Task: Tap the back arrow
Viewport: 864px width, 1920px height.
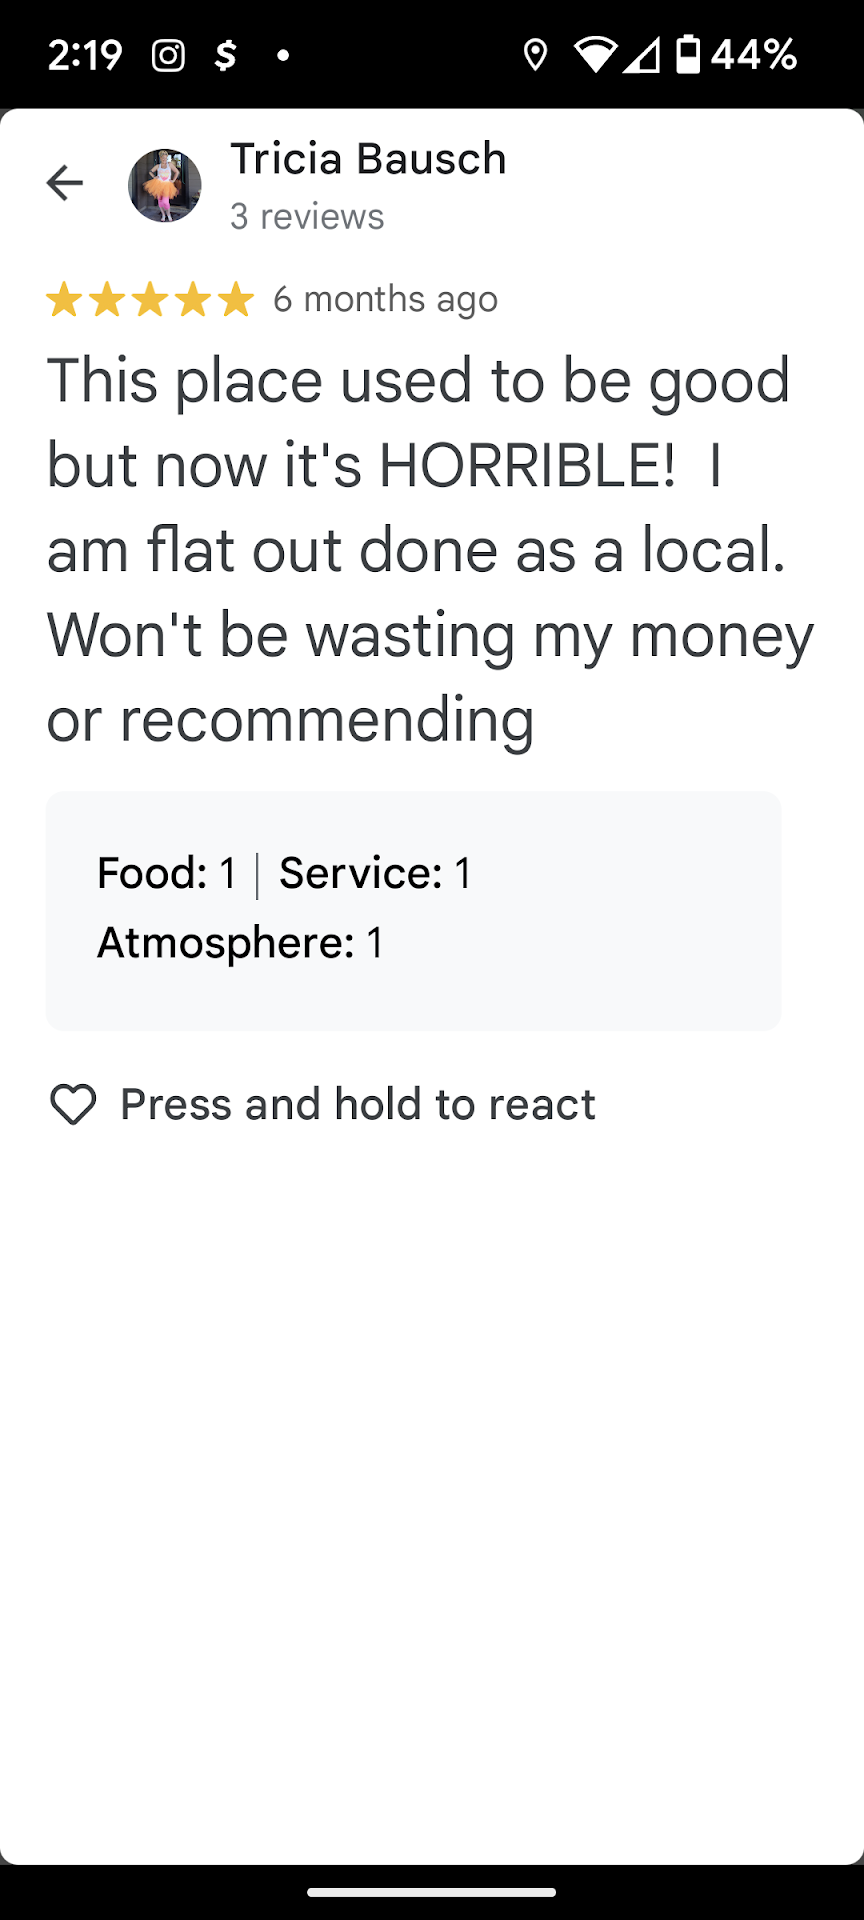Action: (x=65, y=183)
